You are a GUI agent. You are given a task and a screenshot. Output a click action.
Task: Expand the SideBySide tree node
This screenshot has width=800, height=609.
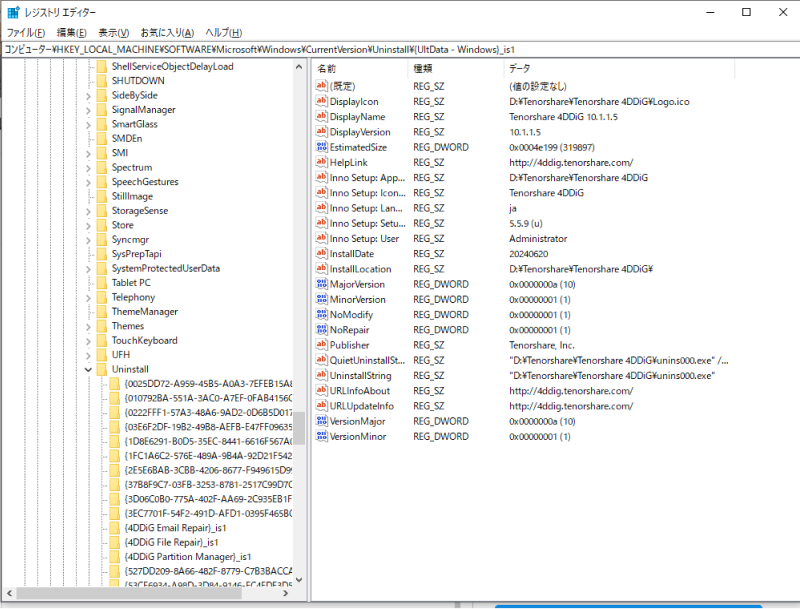(x=88, y=95)
